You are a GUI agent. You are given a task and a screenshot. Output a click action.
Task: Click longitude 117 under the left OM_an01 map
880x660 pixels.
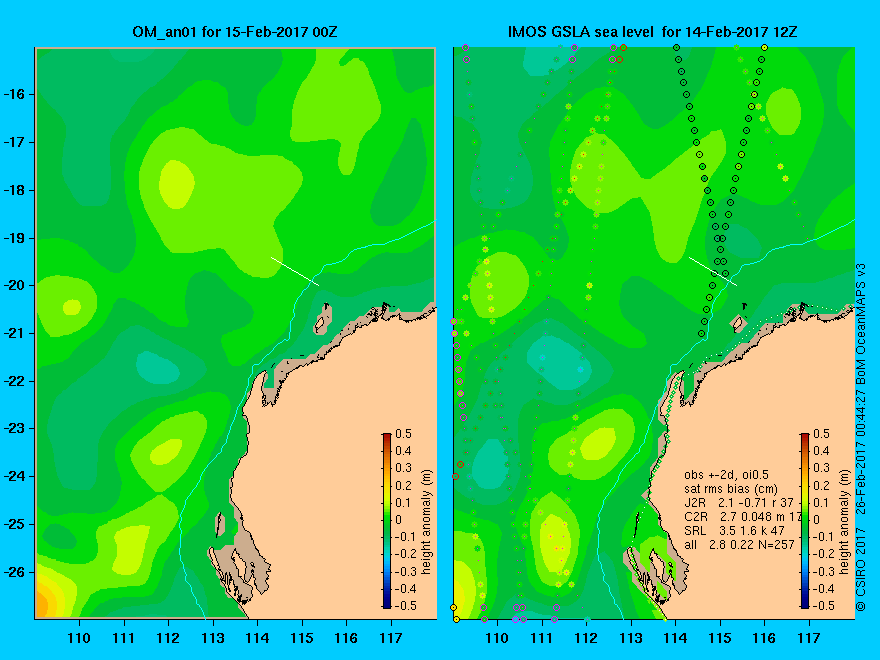(x=391, y=638)
